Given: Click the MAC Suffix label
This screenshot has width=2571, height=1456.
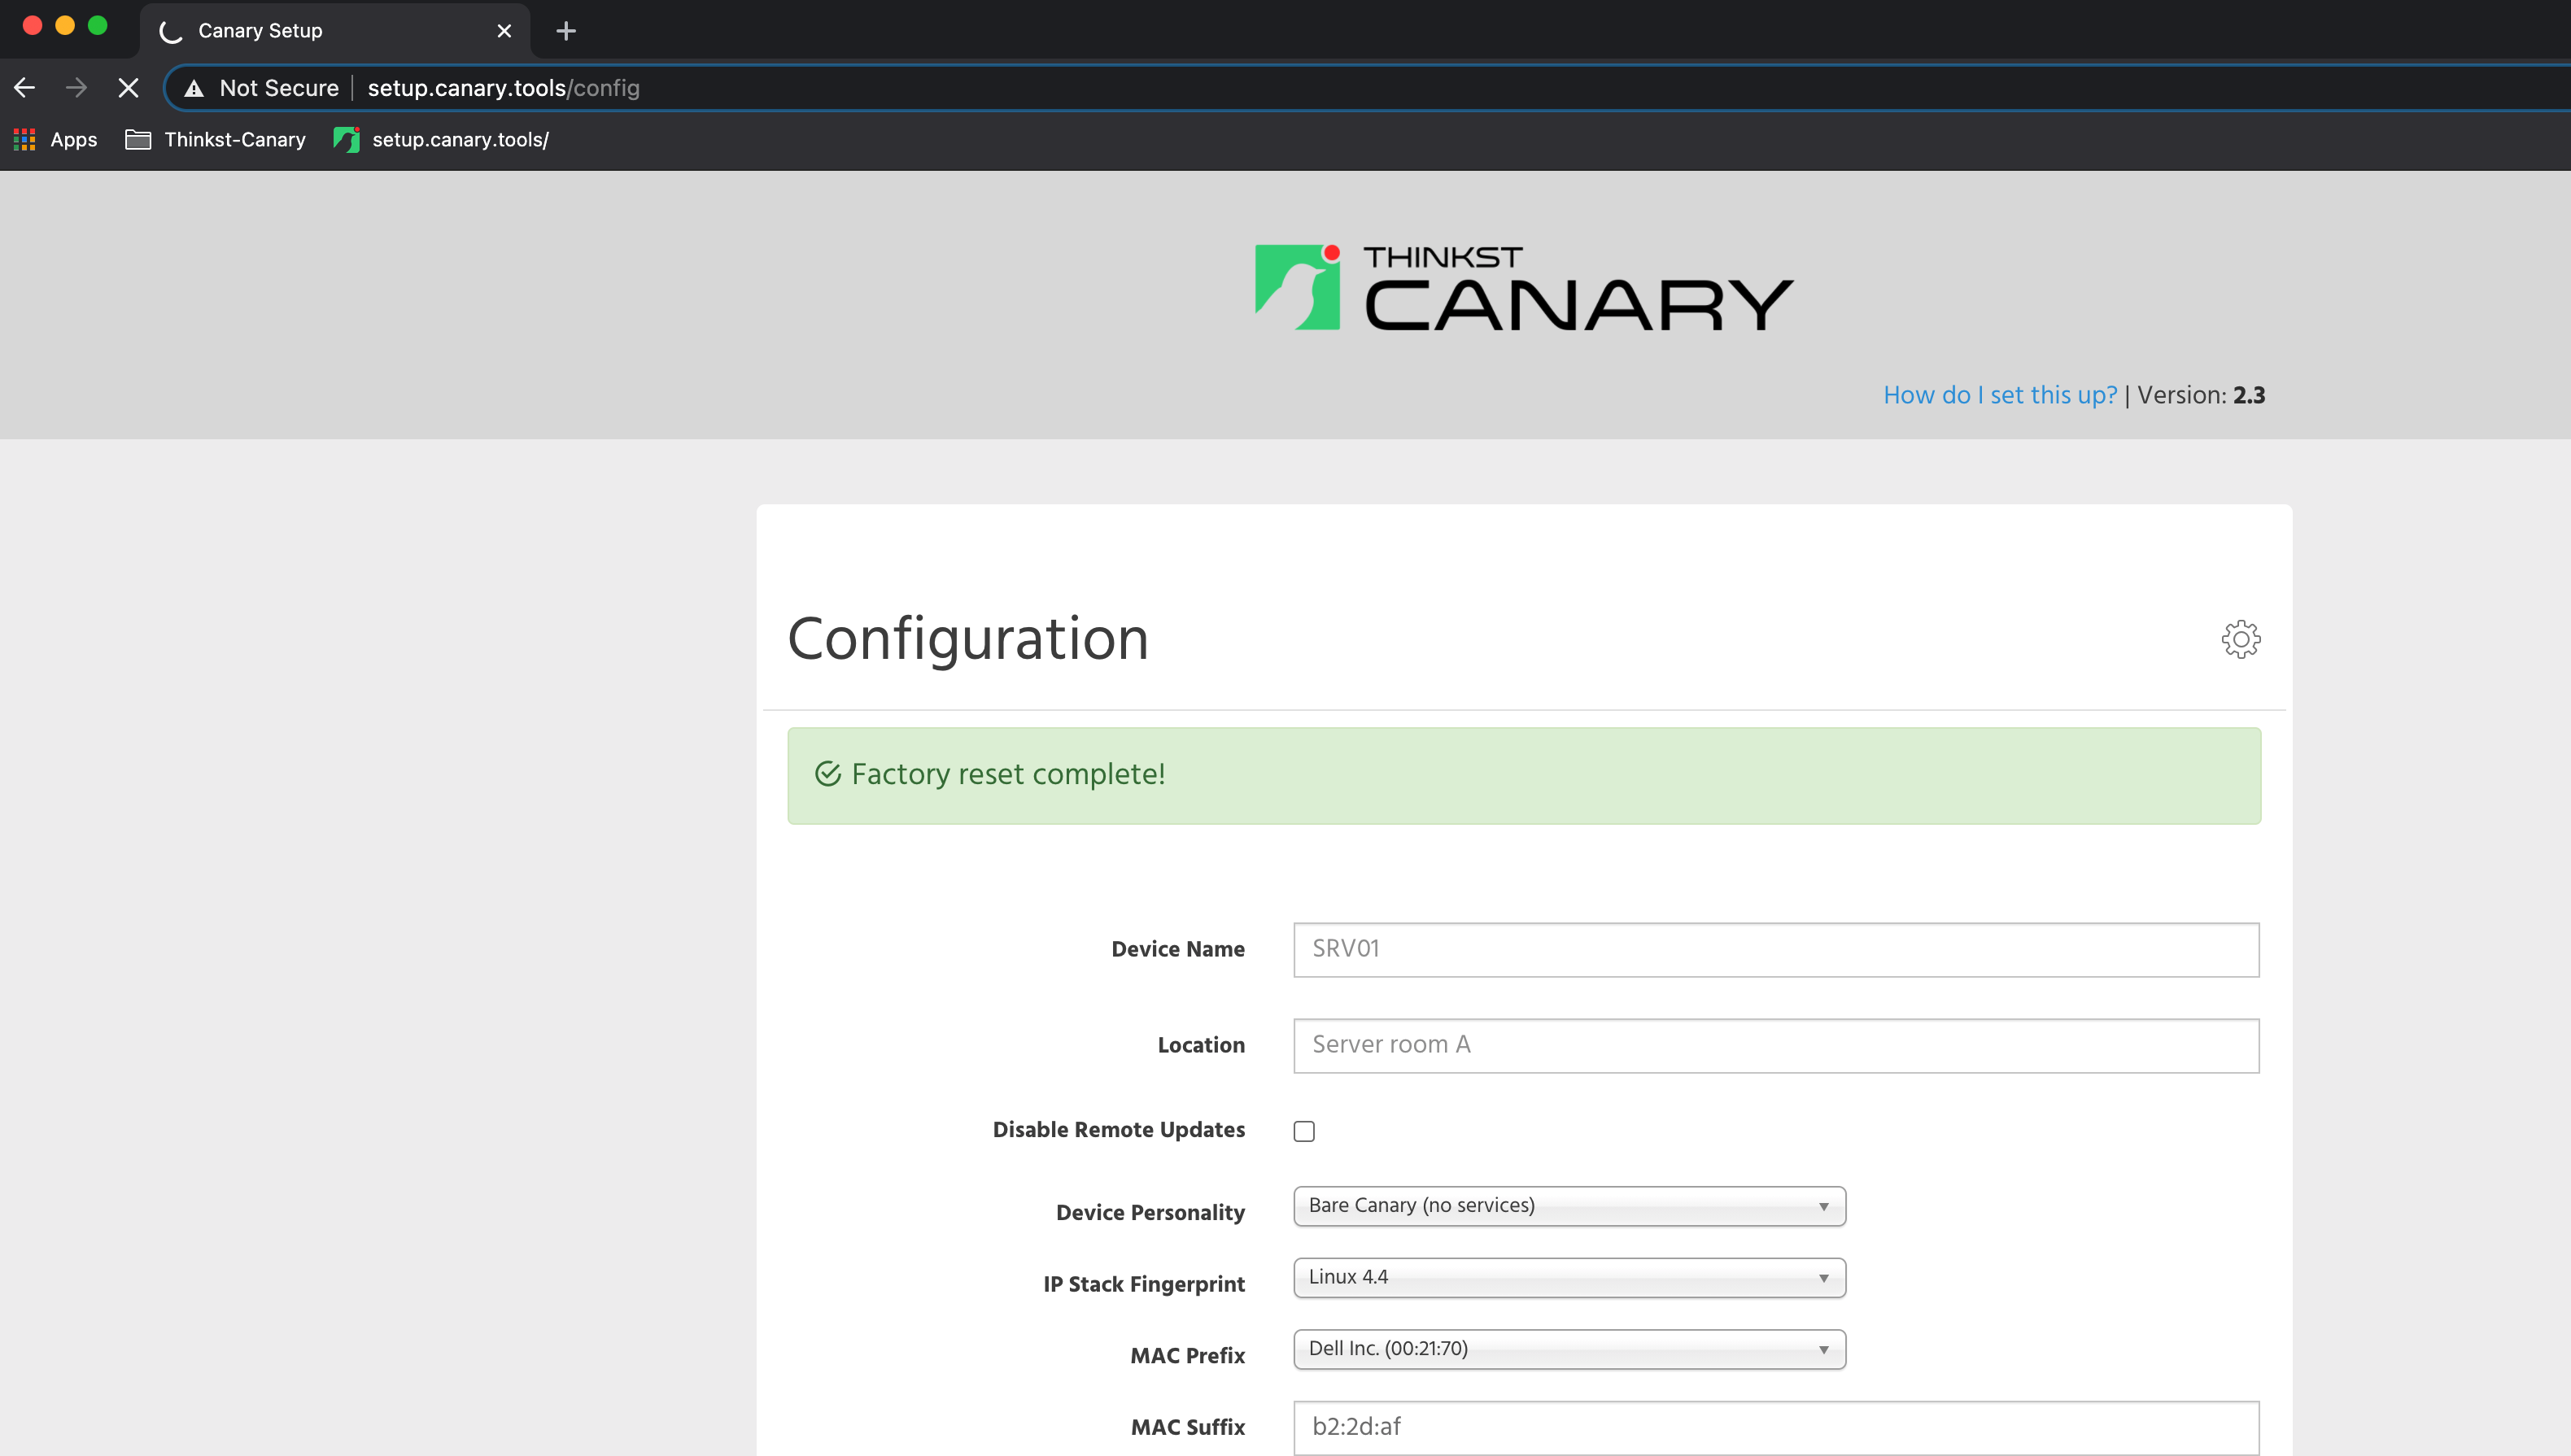Looking at the screenshot, I should coord(1188,1427).
